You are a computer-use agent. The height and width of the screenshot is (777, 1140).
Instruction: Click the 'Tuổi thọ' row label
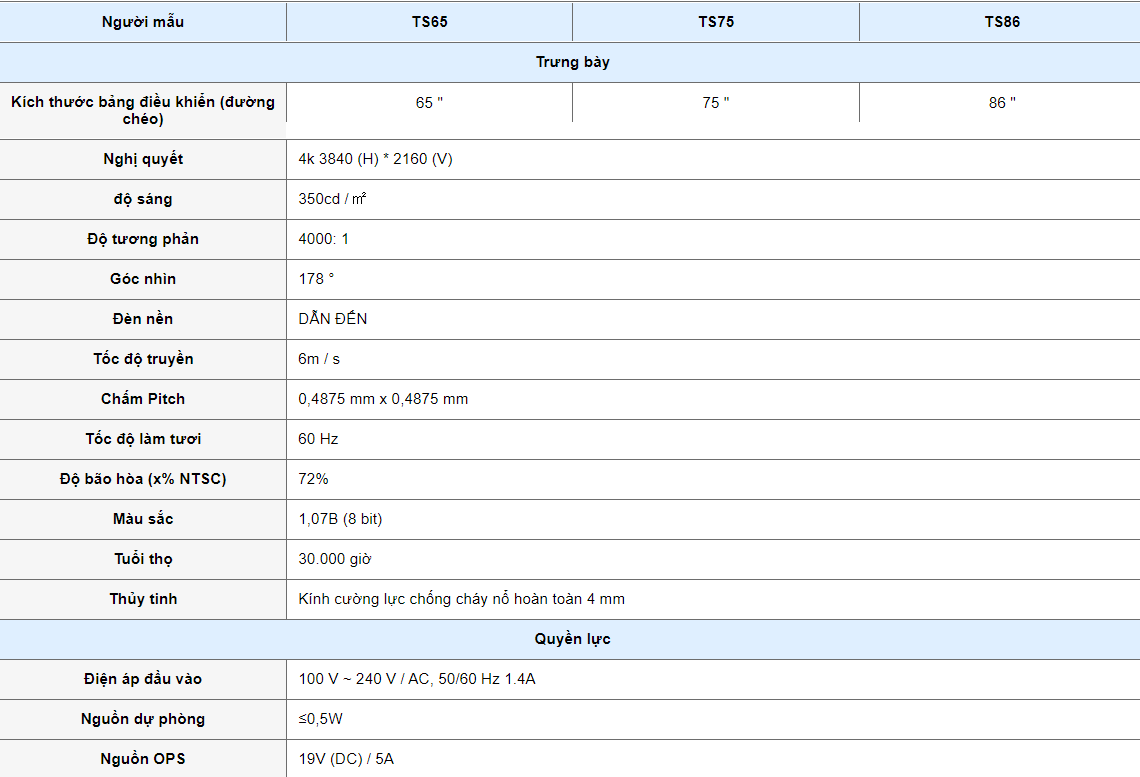143,559
